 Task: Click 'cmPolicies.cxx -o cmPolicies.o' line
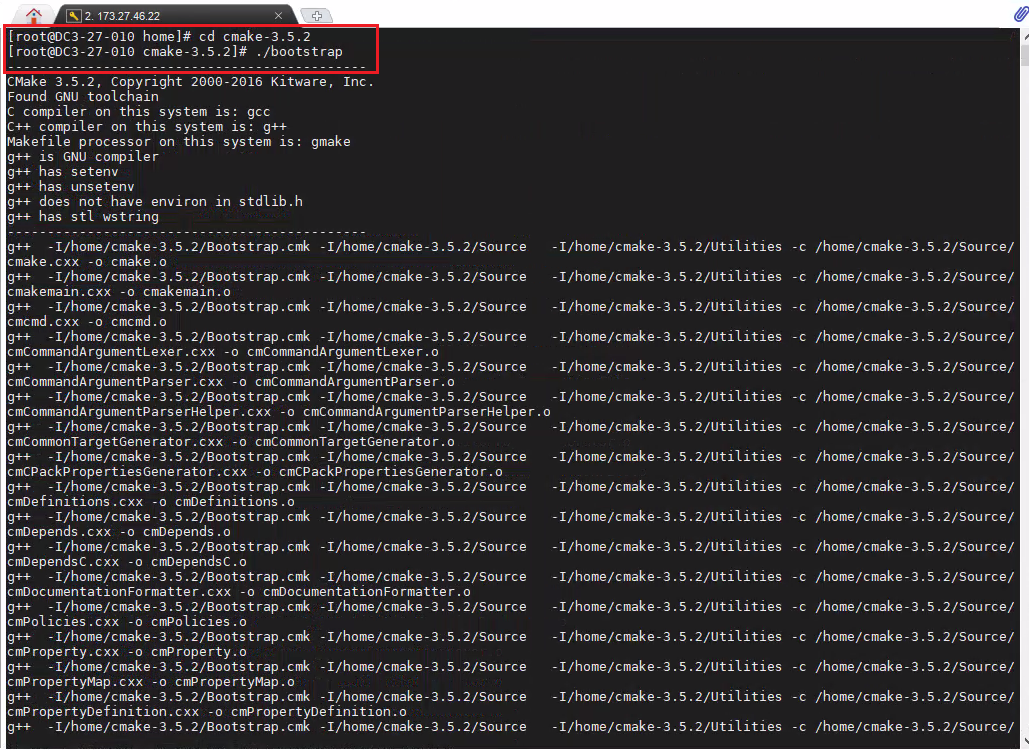point(127,622)
